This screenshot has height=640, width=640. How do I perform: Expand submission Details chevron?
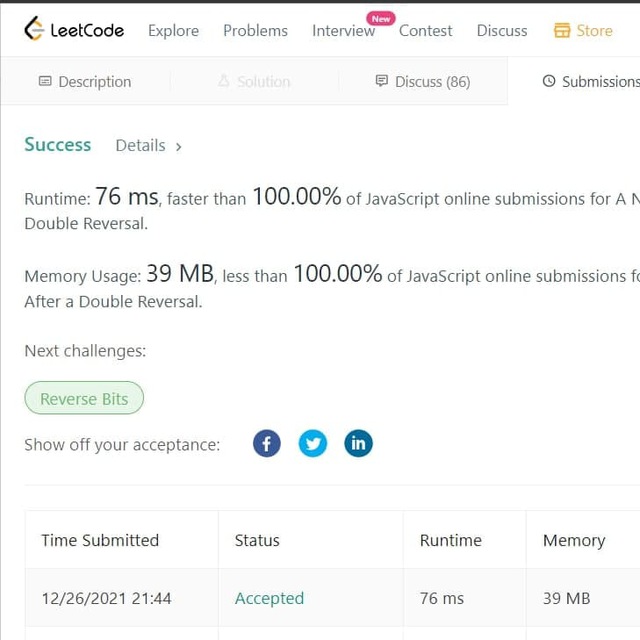(x=179, y=146)
